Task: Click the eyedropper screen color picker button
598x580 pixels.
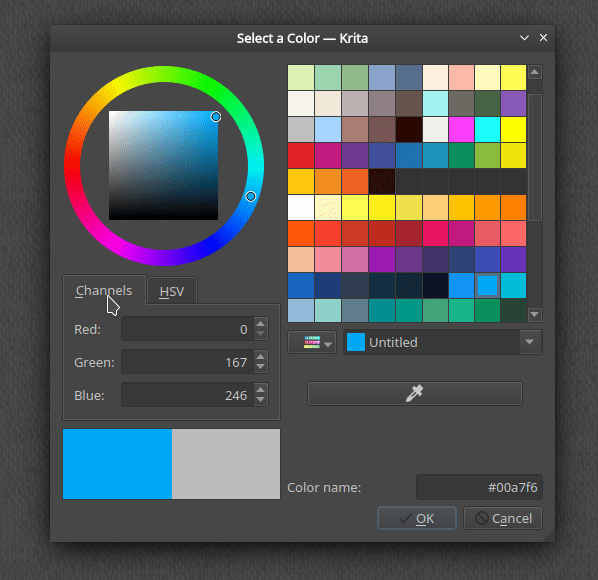Action: pos(415,393)
